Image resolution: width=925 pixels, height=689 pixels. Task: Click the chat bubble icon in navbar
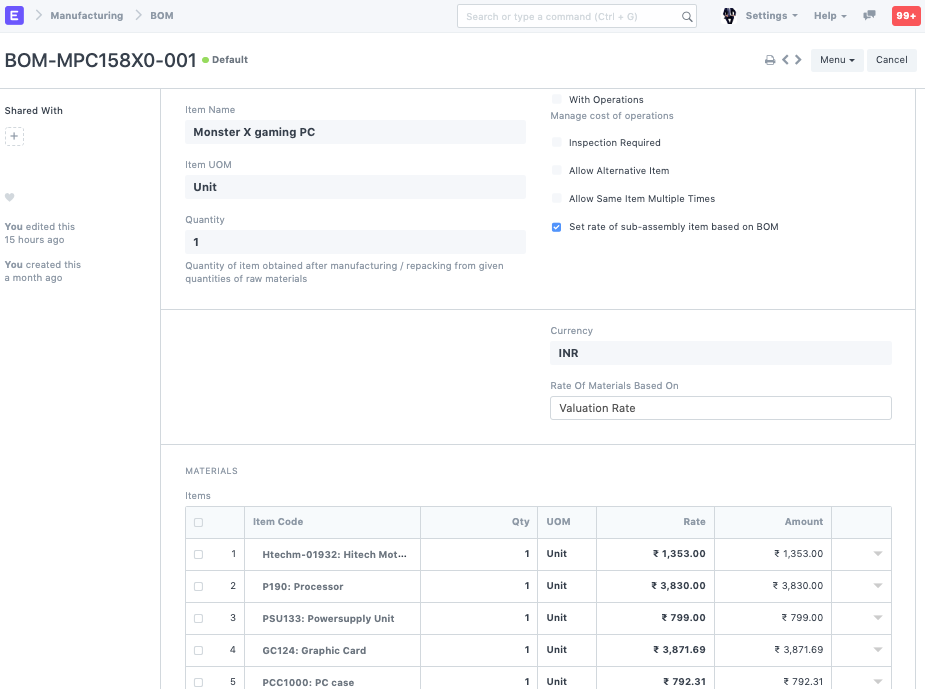pyautogui.click(x=869, y=16)
